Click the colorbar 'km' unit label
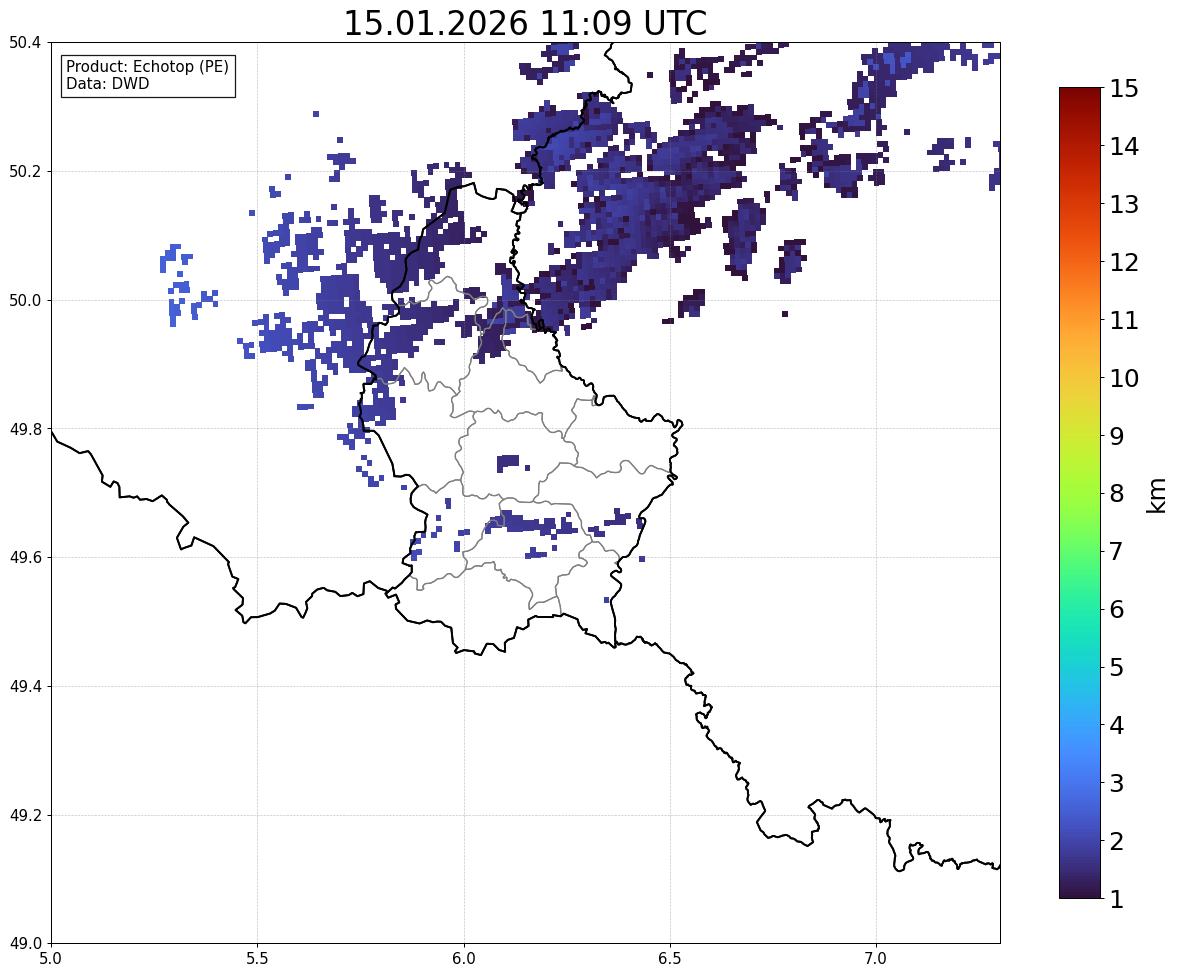 1158,495
